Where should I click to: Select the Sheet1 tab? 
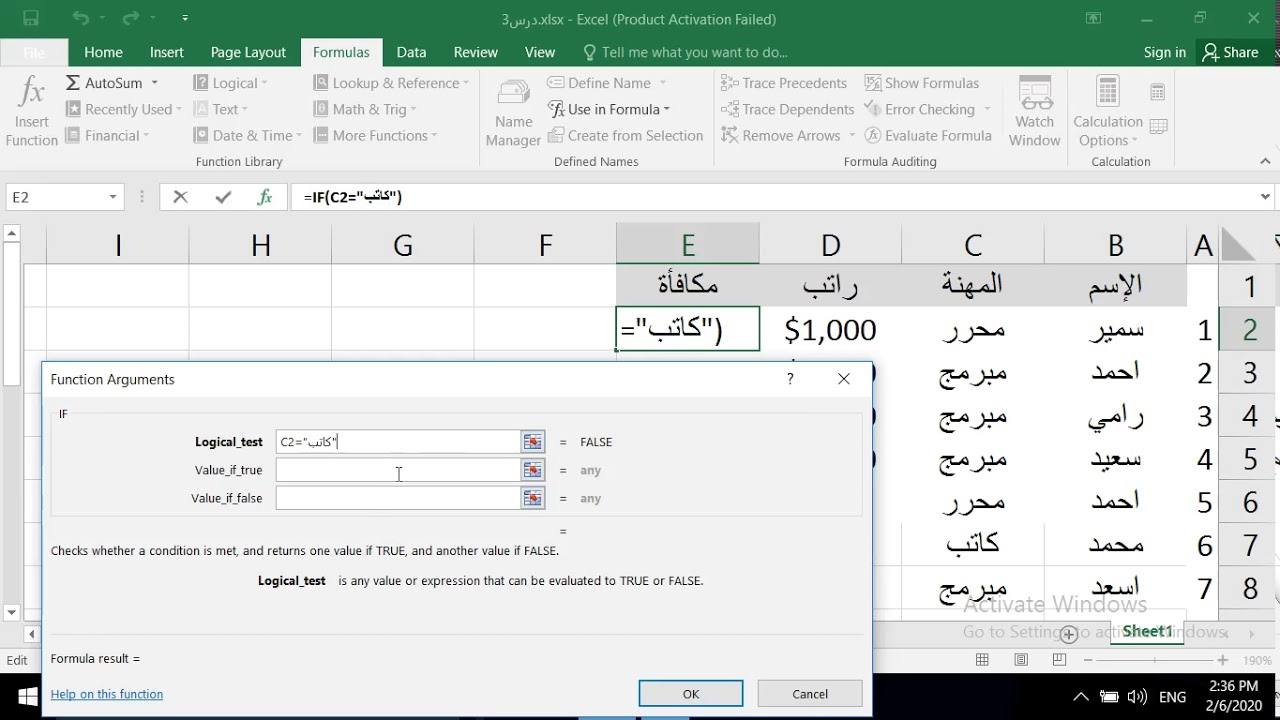pos(1146,631)
